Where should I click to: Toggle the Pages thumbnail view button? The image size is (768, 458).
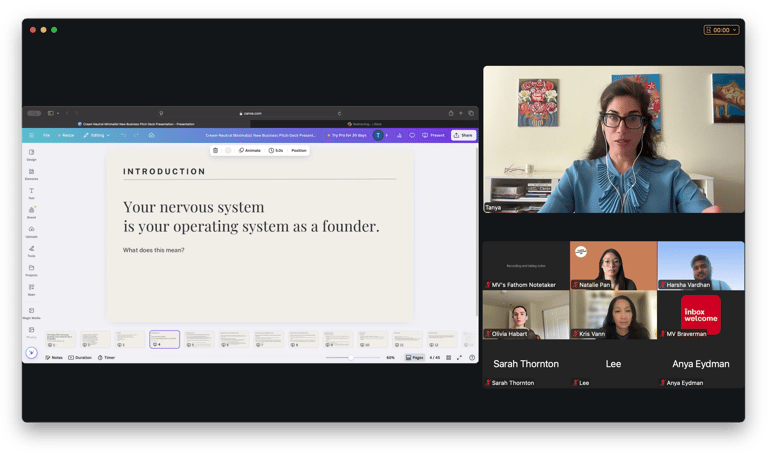click(414, 358)
